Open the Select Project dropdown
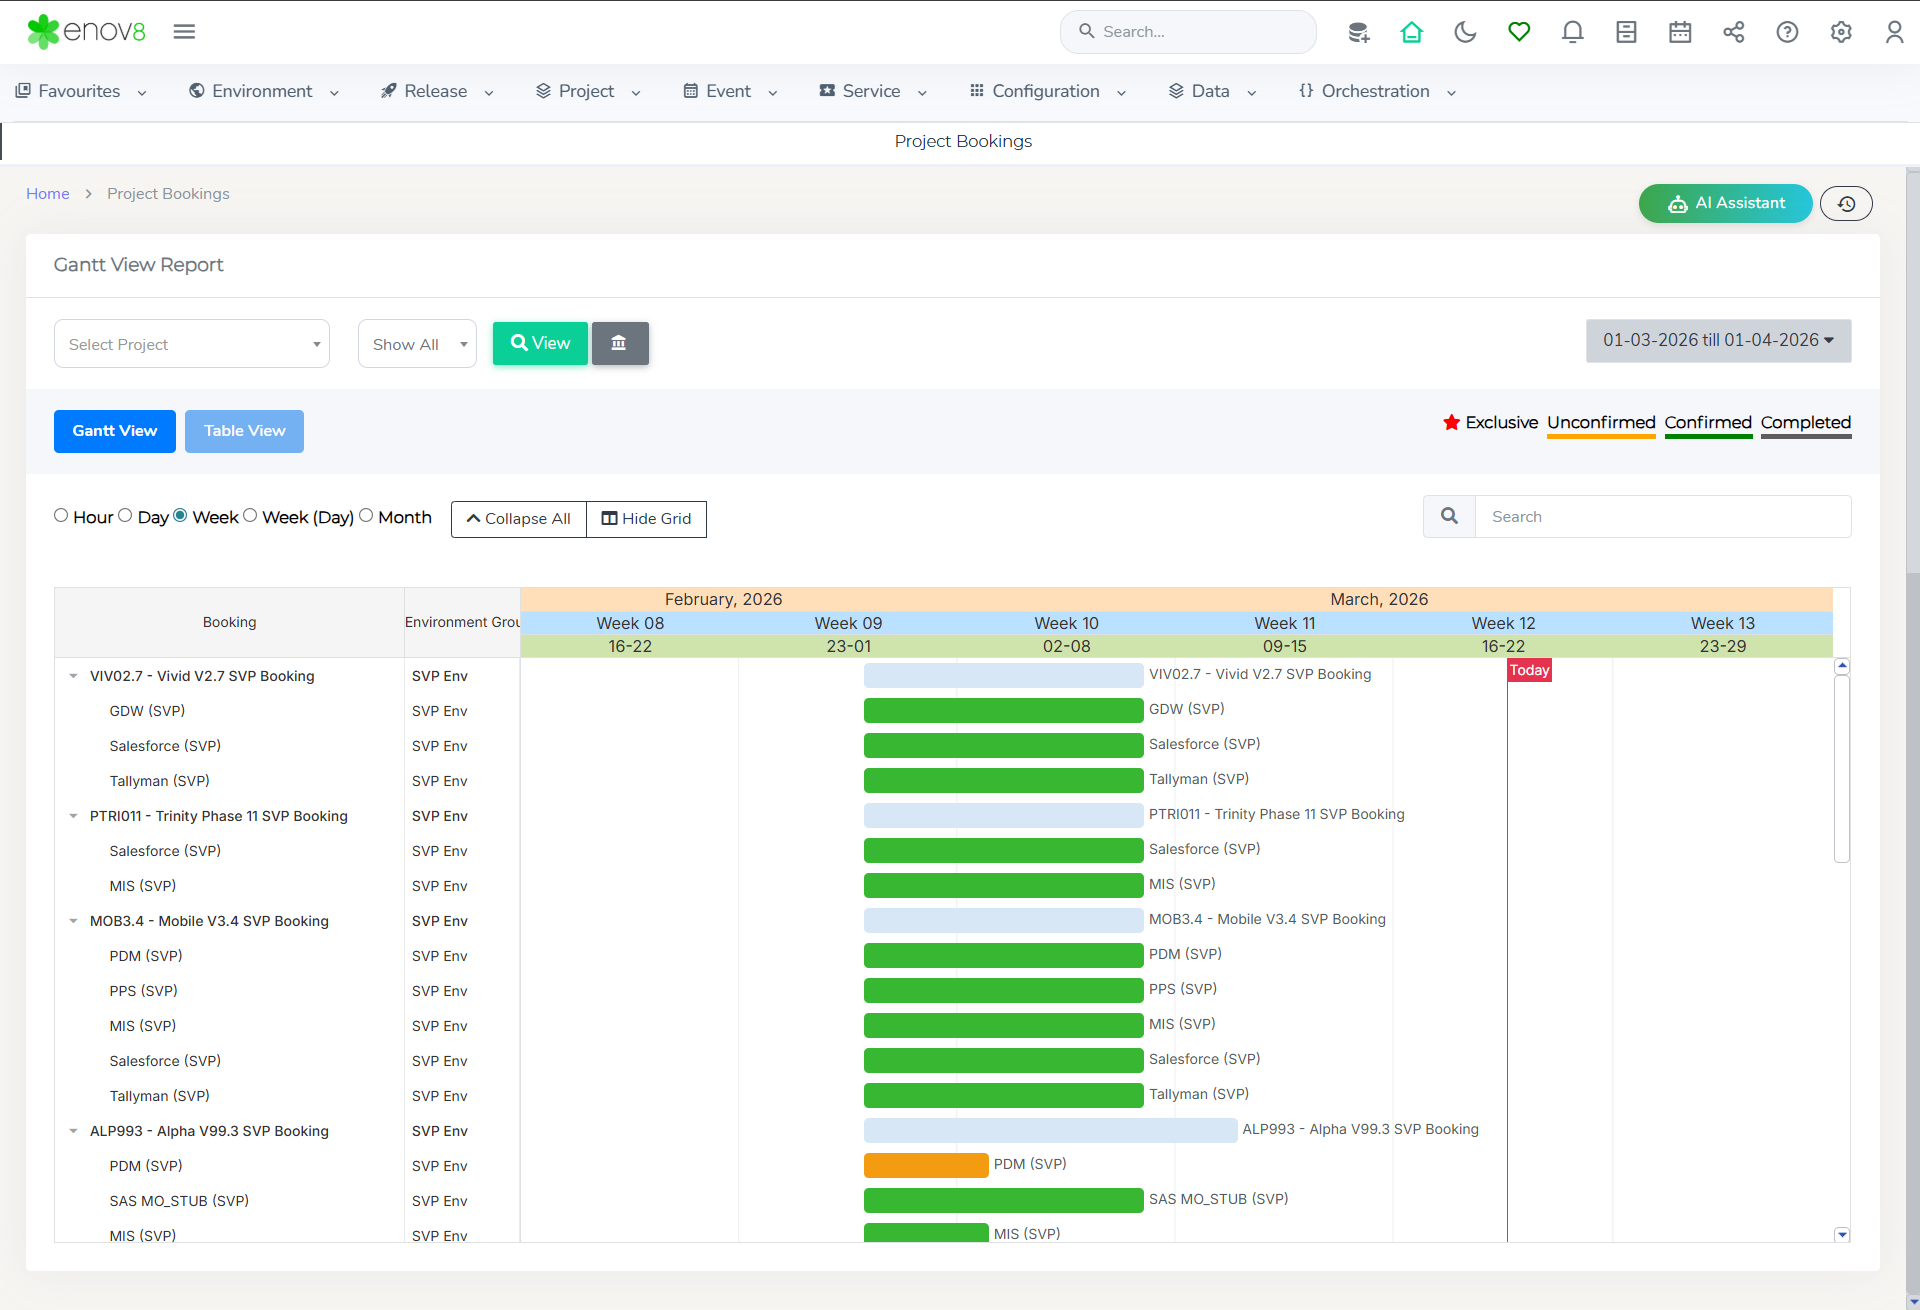Screen dimensions: 1920x1310 pyautogui.click(x=192, y=344)
